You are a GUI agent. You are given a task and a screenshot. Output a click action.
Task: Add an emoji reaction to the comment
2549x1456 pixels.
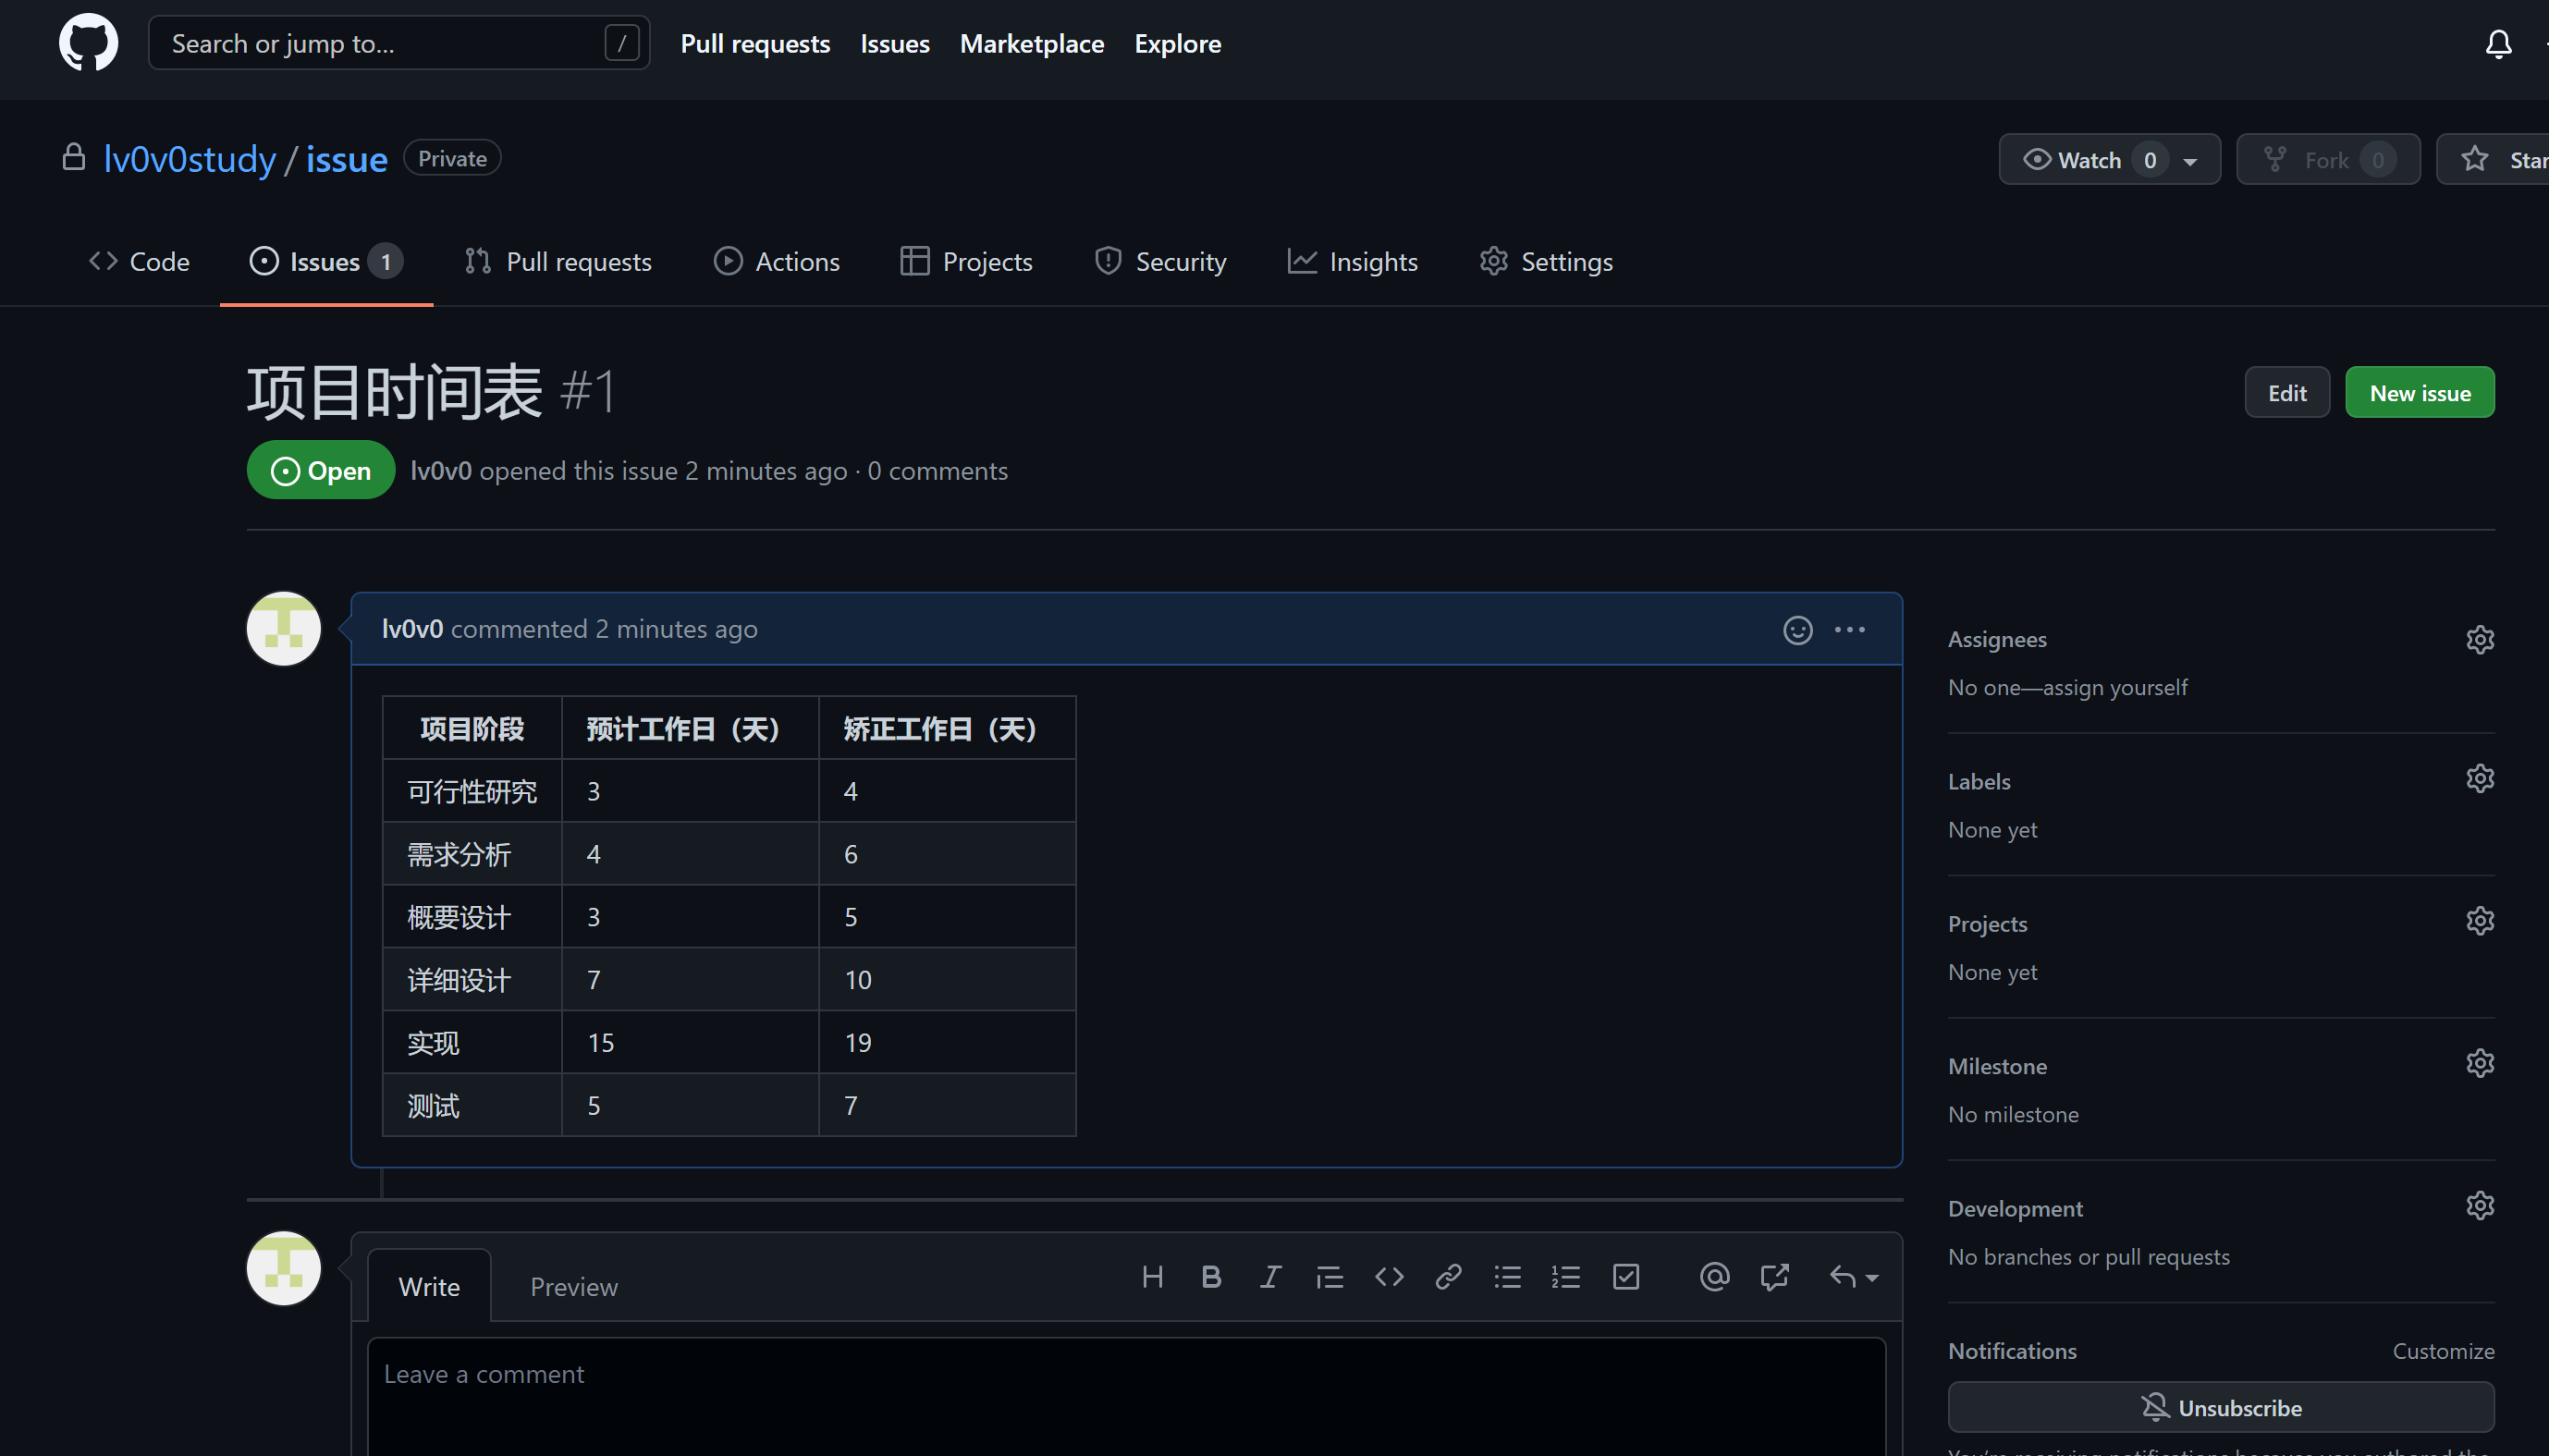1797,629
